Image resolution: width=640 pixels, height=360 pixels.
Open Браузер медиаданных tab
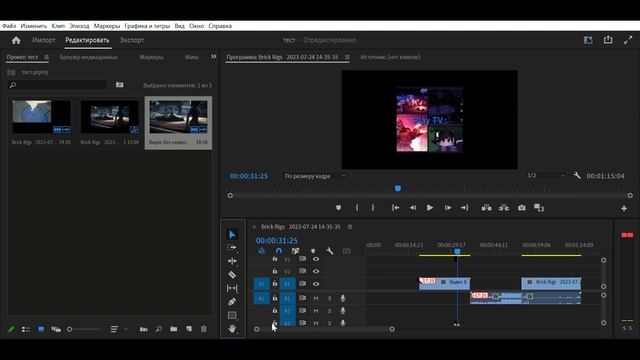88,57
